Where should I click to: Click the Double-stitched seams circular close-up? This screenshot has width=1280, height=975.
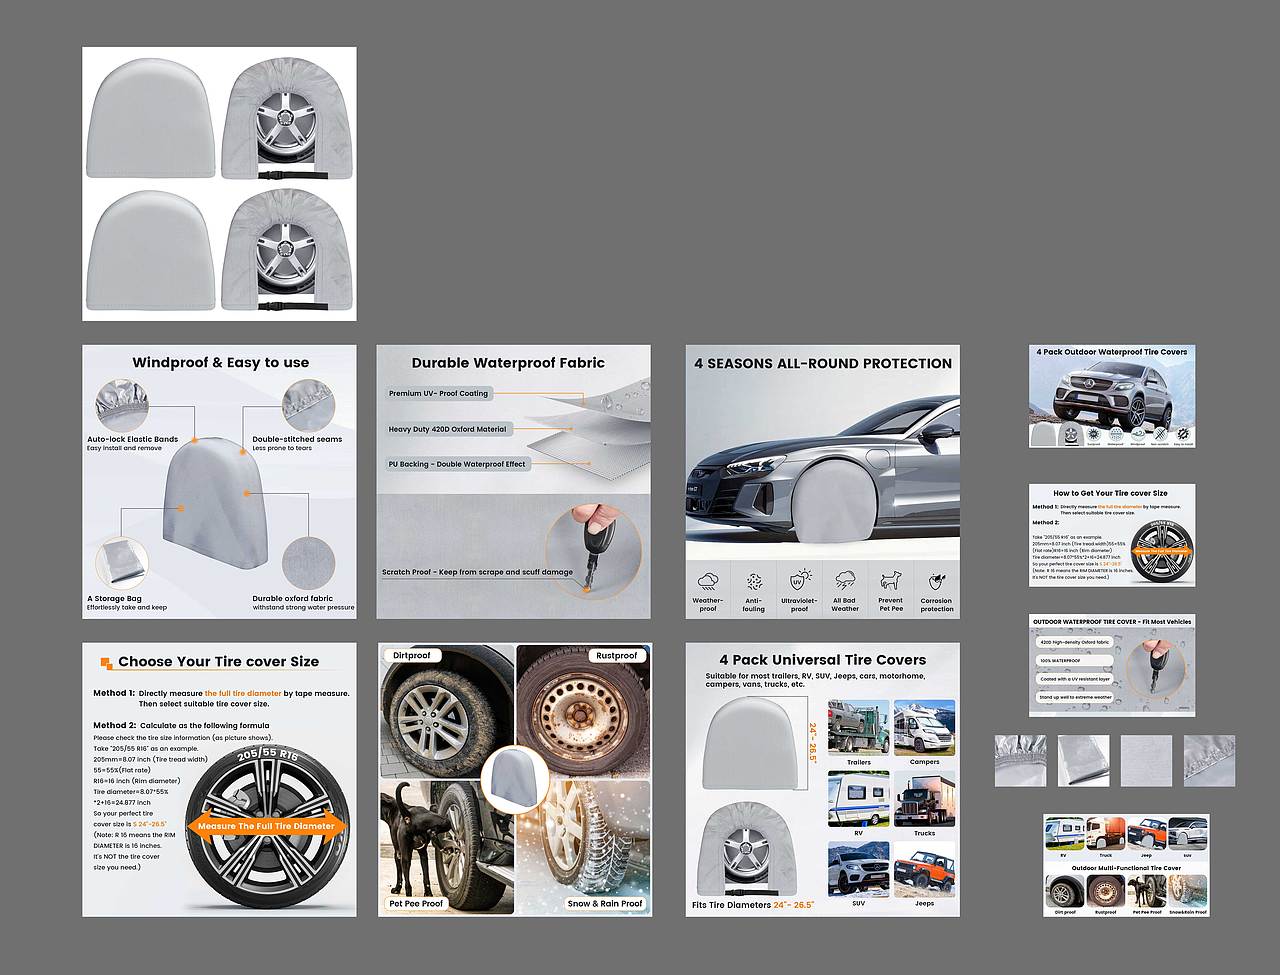[x=306, y=405]
